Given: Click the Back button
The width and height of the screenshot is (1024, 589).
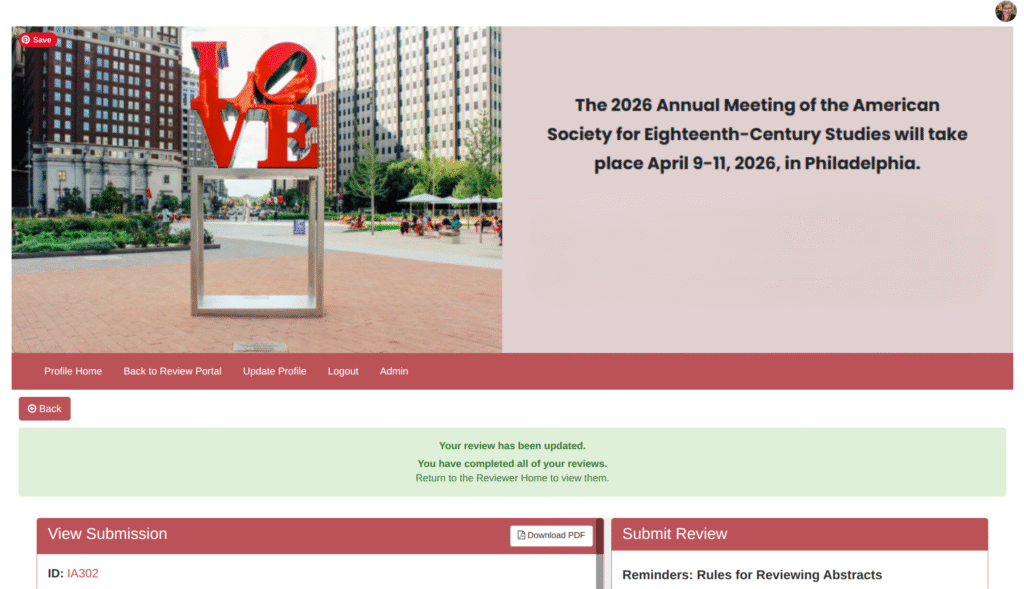Looking at the screenshot, I should point(44,409).
